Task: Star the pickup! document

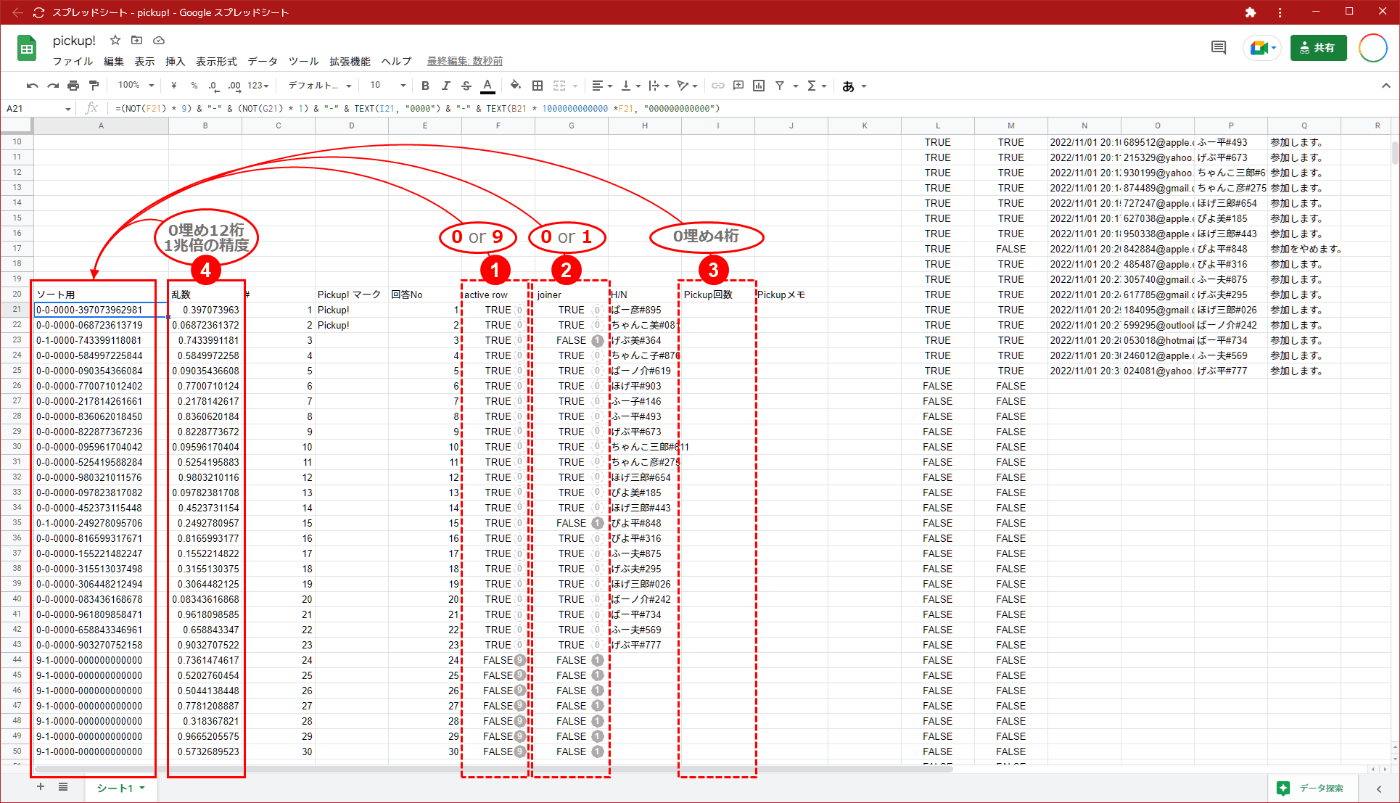Action: click(115, 40)
